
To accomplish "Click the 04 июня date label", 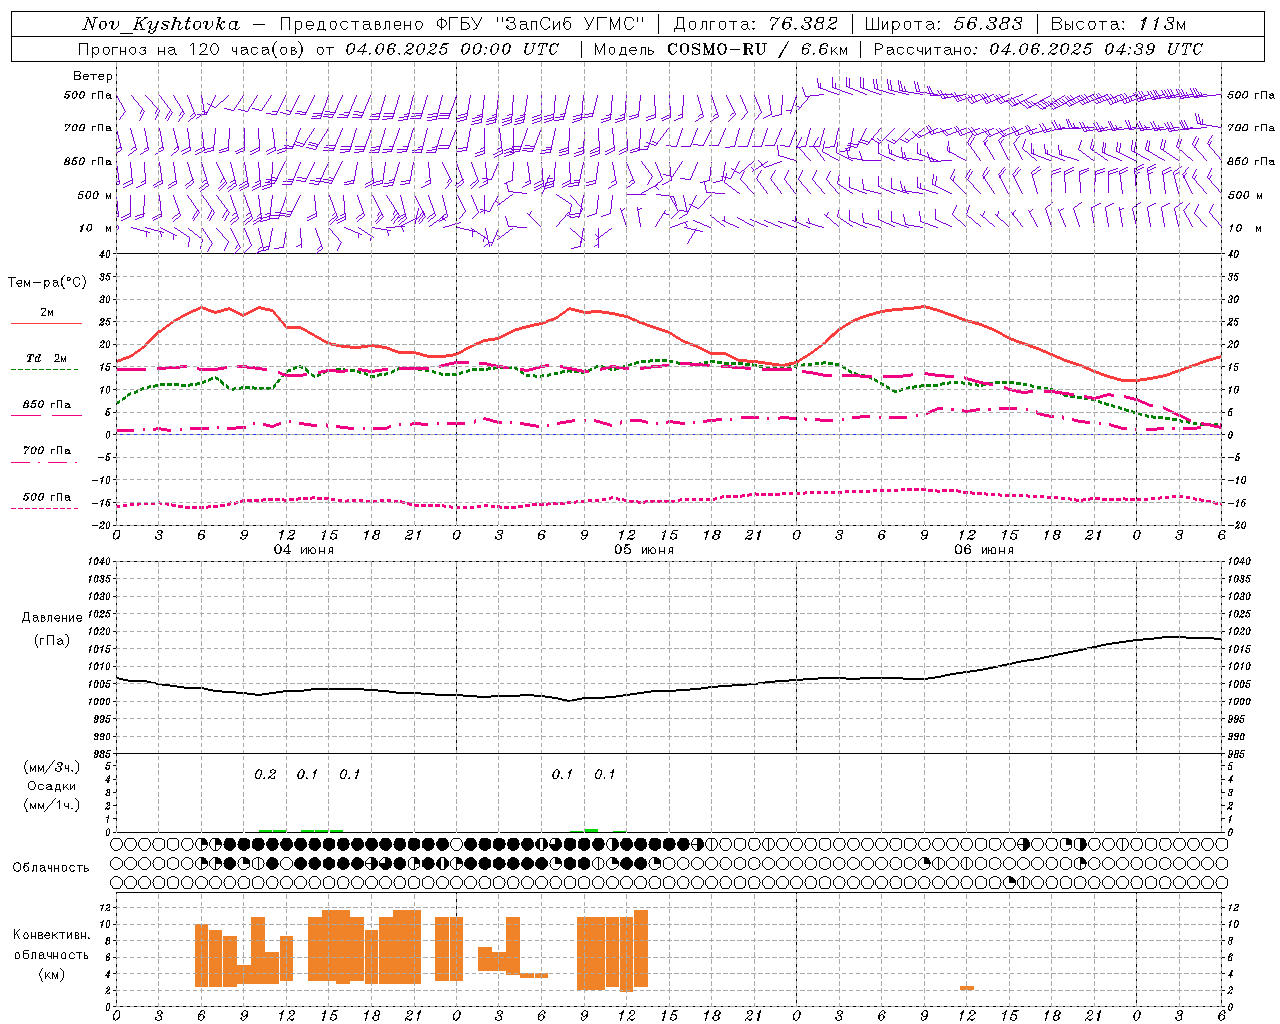I will point(304,550).
